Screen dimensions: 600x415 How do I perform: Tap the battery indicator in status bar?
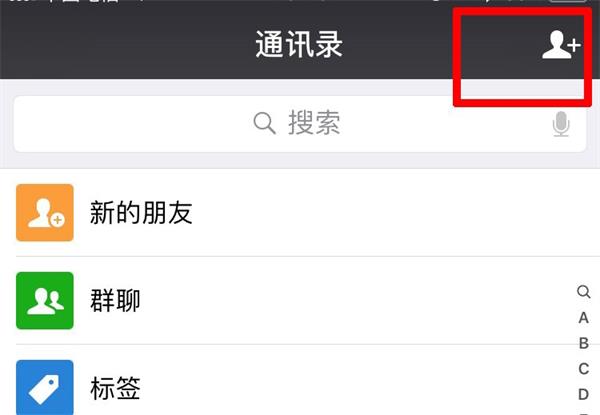567,1
